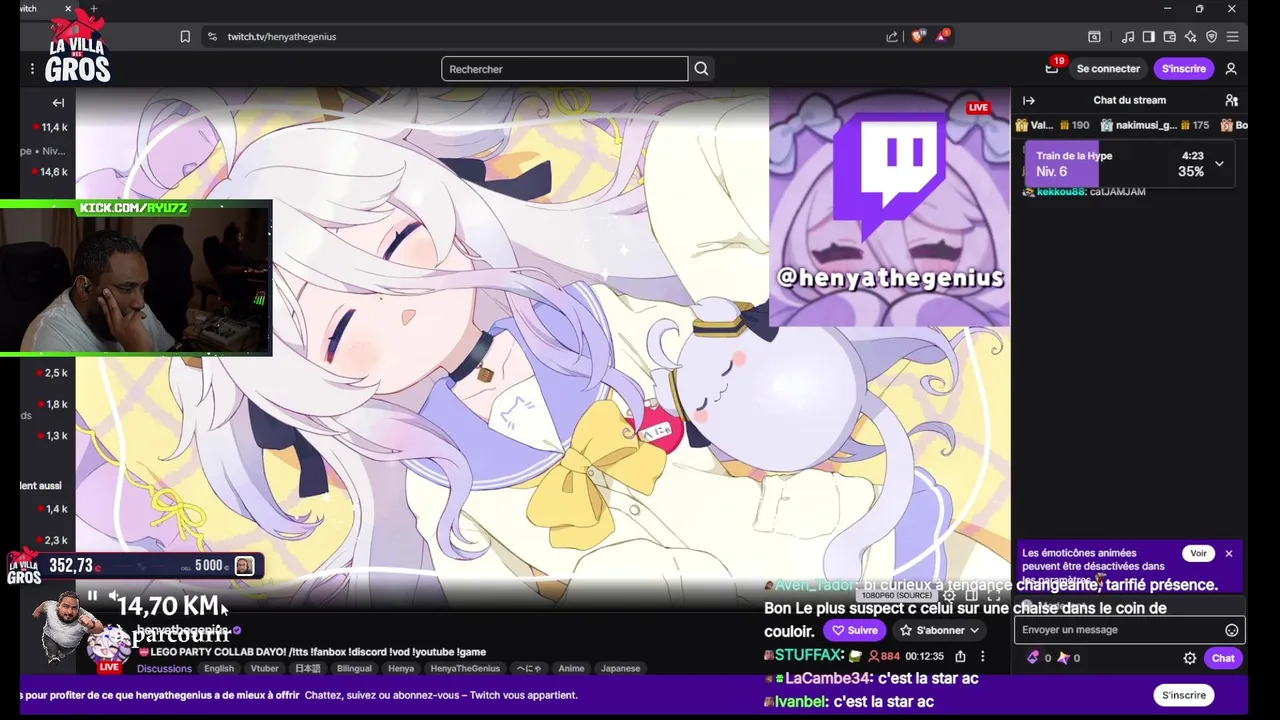Open the emote picker smiley
This screenshot has height=720, width=1280.
pyautogui.click(x=1231, y=630)
